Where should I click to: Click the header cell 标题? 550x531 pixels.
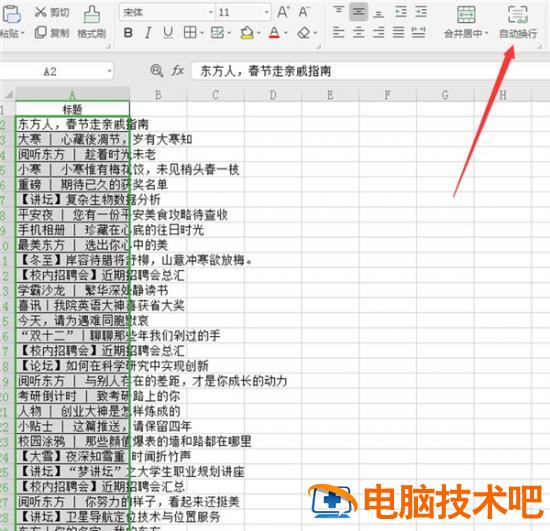point(72,109)
